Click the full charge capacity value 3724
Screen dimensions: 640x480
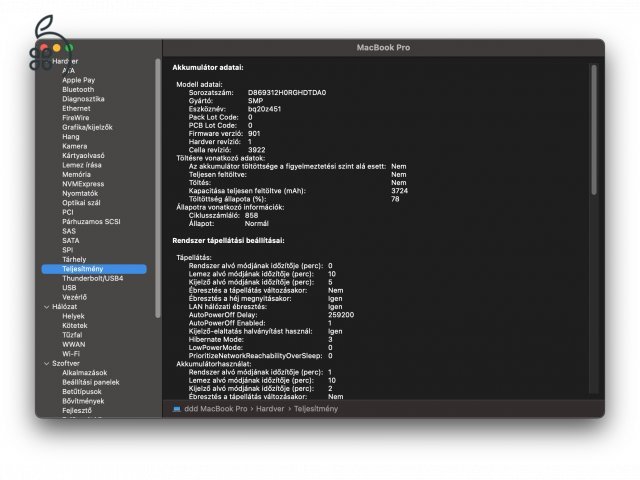tap(399, 191)
